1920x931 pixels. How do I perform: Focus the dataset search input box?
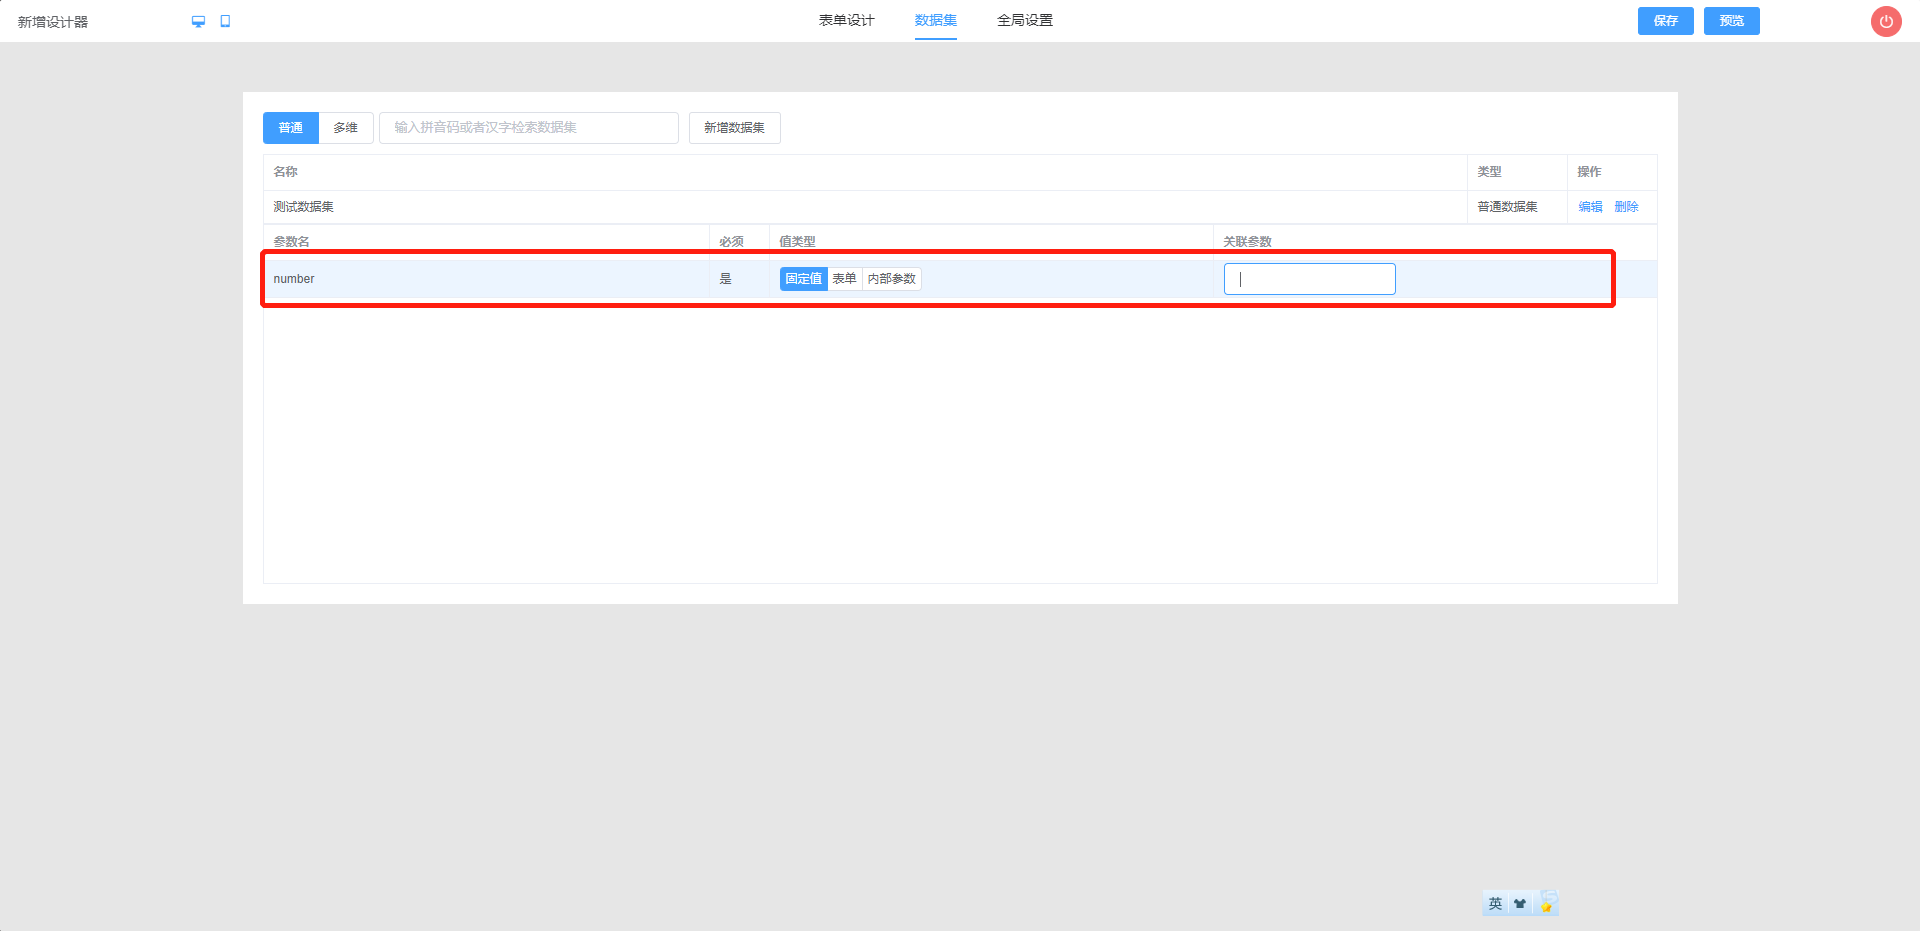528,128
